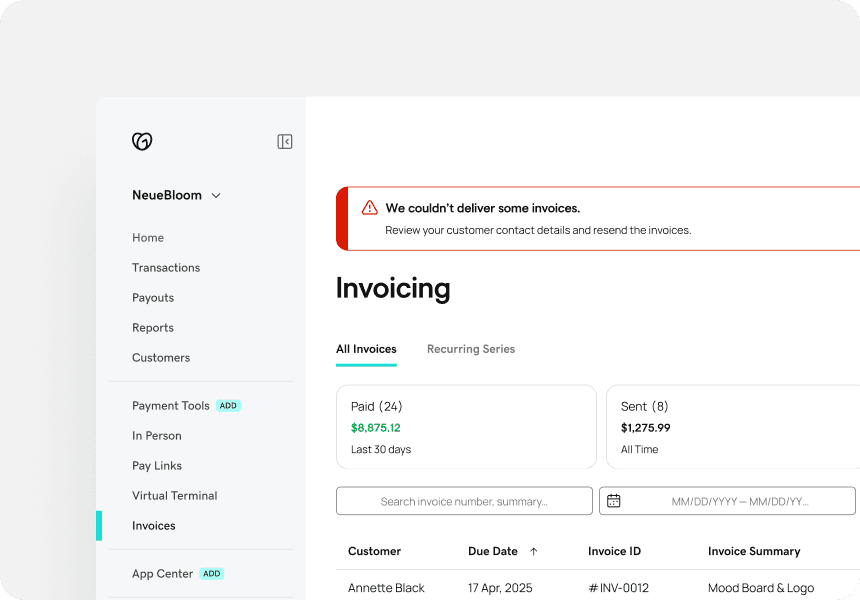The height and width of the screenshot is (600, 860).
Task: Switch to Recurring Series tab
Action: [471, 349]
